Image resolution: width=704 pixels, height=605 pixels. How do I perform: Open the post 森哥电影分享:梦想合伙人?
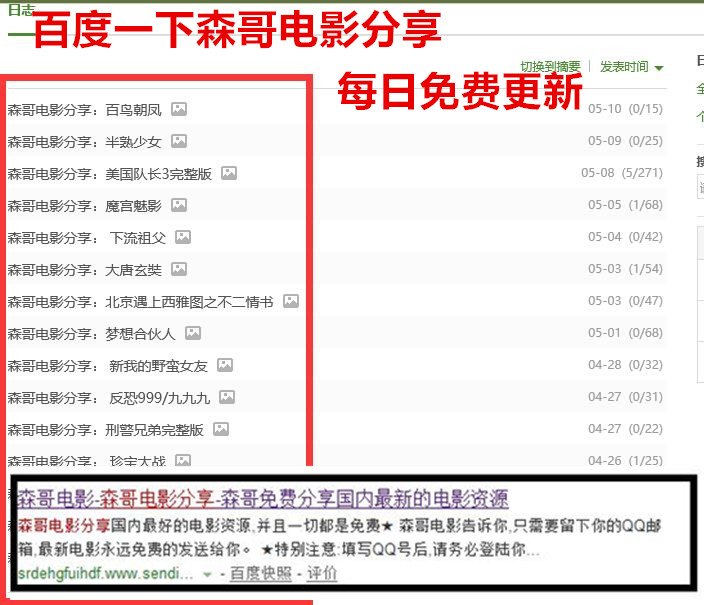(x=92, y=334)
